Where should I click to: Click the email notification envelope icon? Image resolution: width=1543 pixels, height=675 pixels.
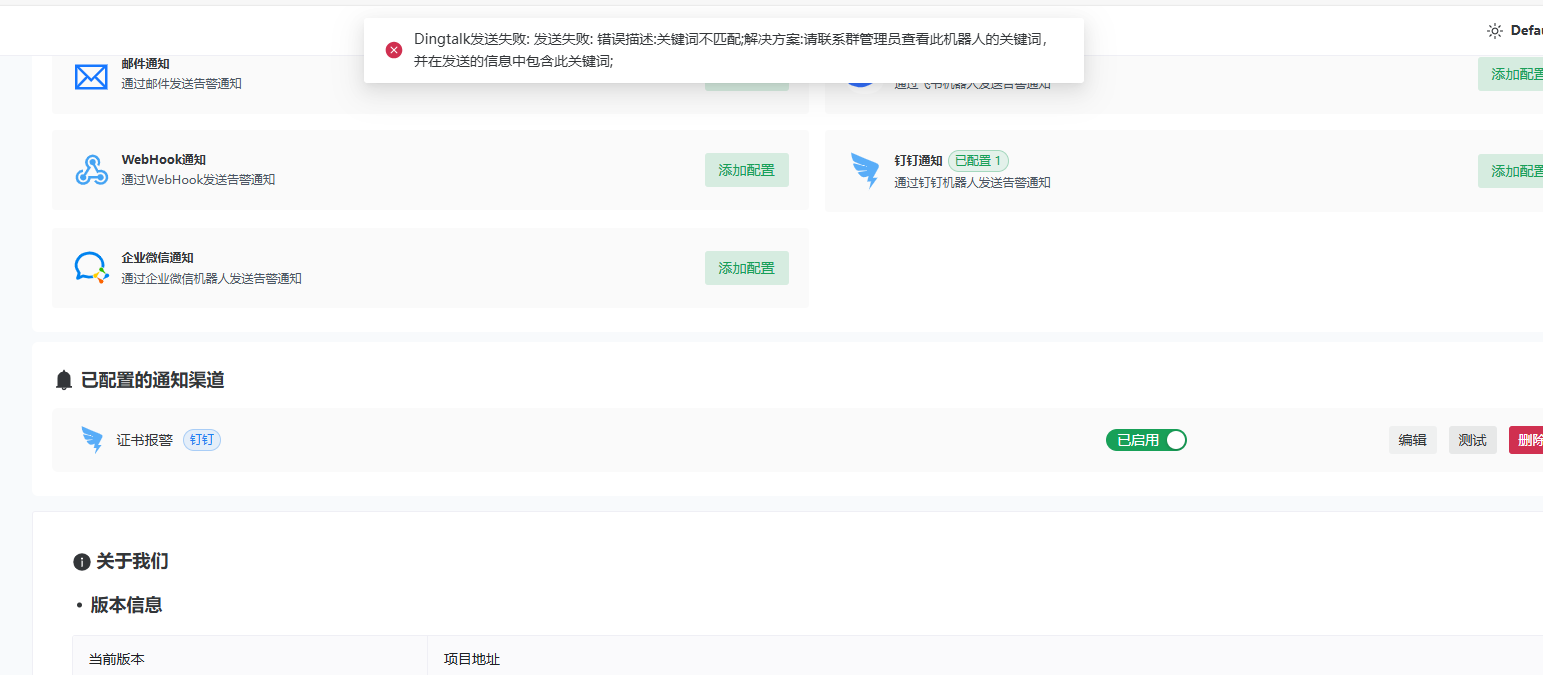click(x=91, y=76)
